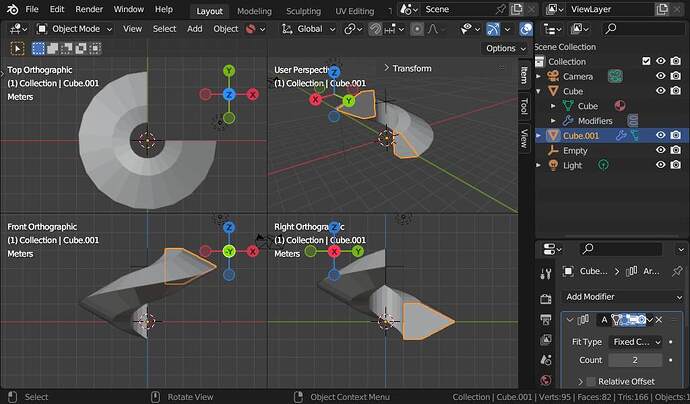The width and height of the screenshot is (690, 404).
Task: Click the proportional editing falloff icon
Action: point(433,29)
